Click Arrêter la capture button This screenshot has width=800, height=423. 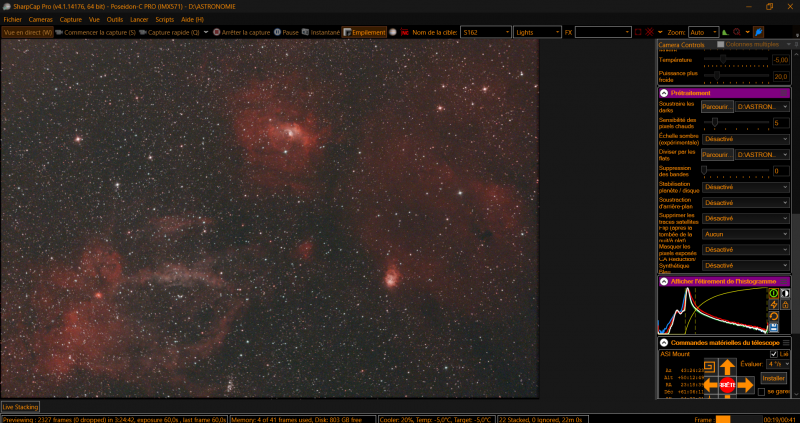pos(241,32)
